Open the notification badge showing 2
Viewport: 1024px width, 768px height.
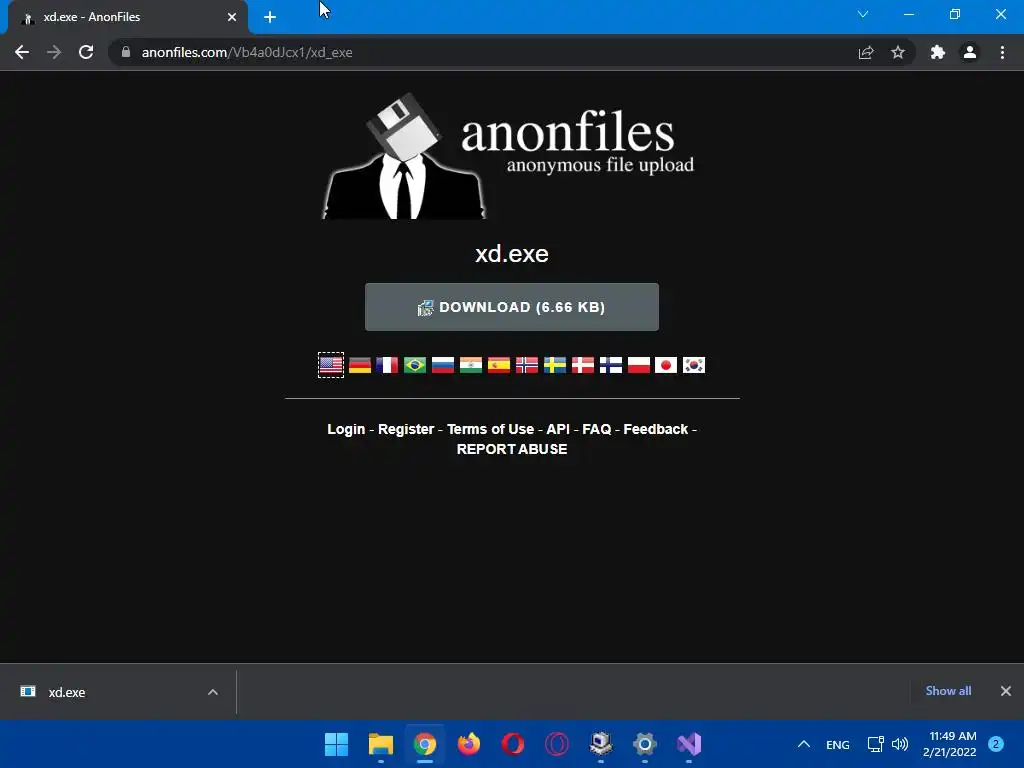pos(996,744)
